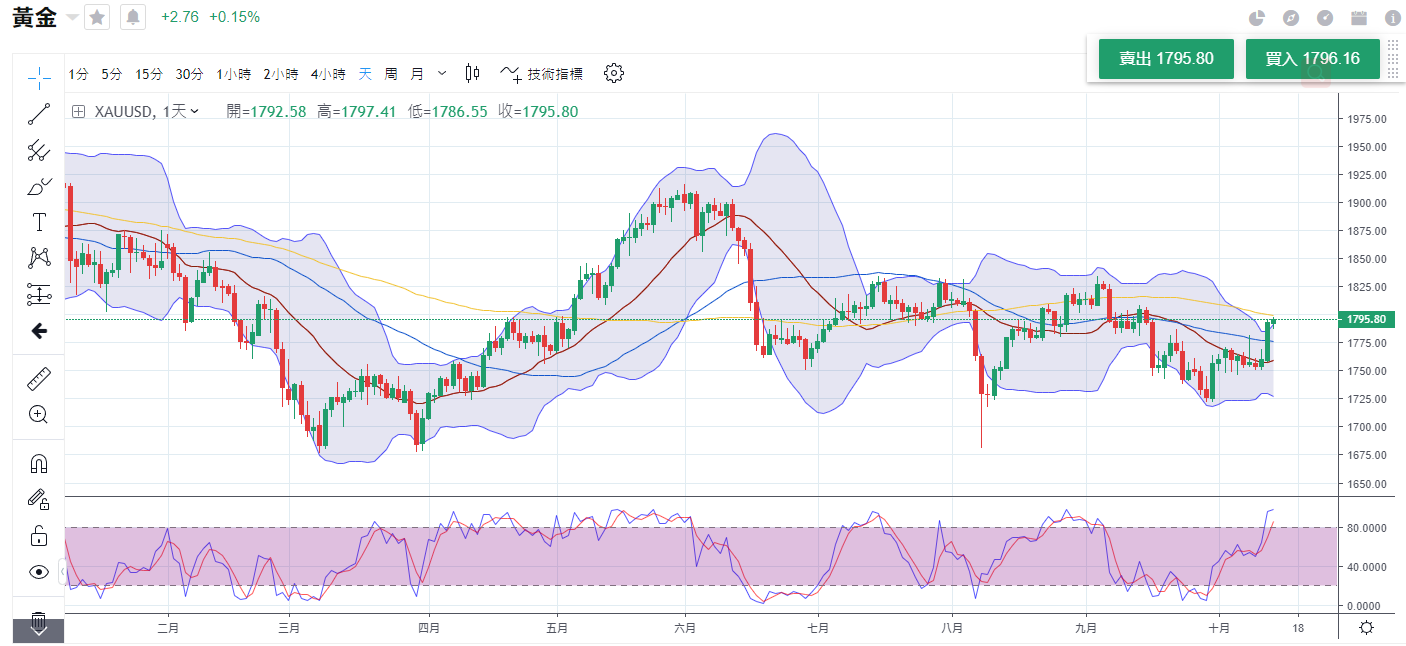Click the 買入 1796.16 buy button
The height and width of the screenshot is (646, 1406).
[x=1312, y=59]
